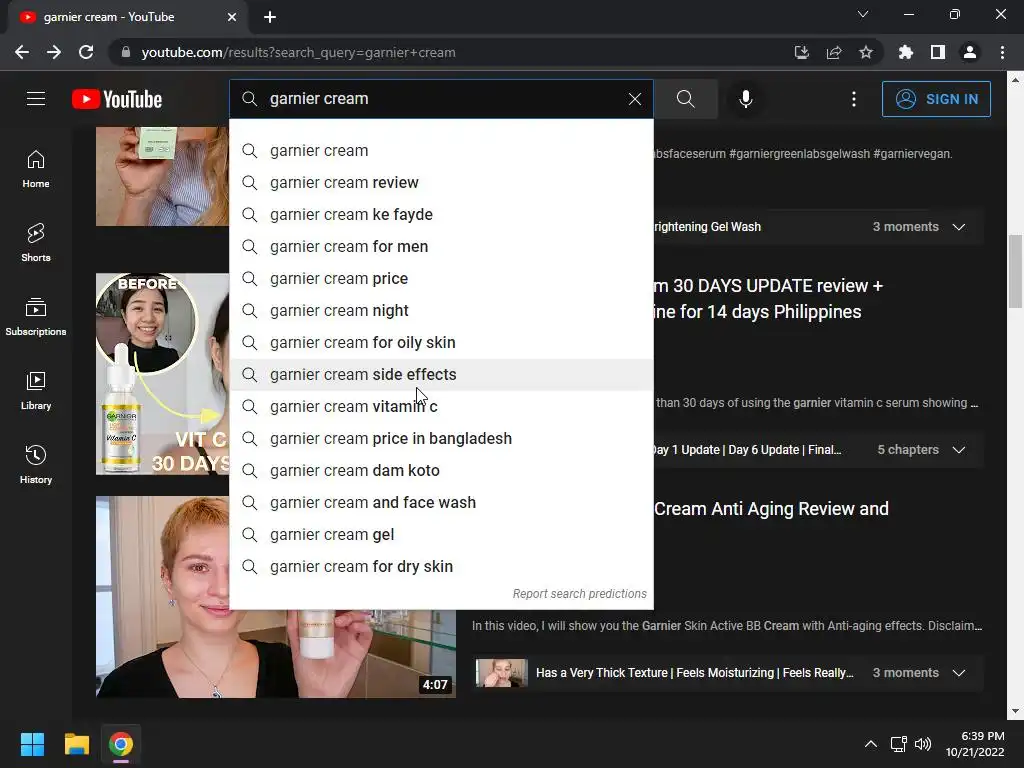Click the SIGN IN button

936,99
